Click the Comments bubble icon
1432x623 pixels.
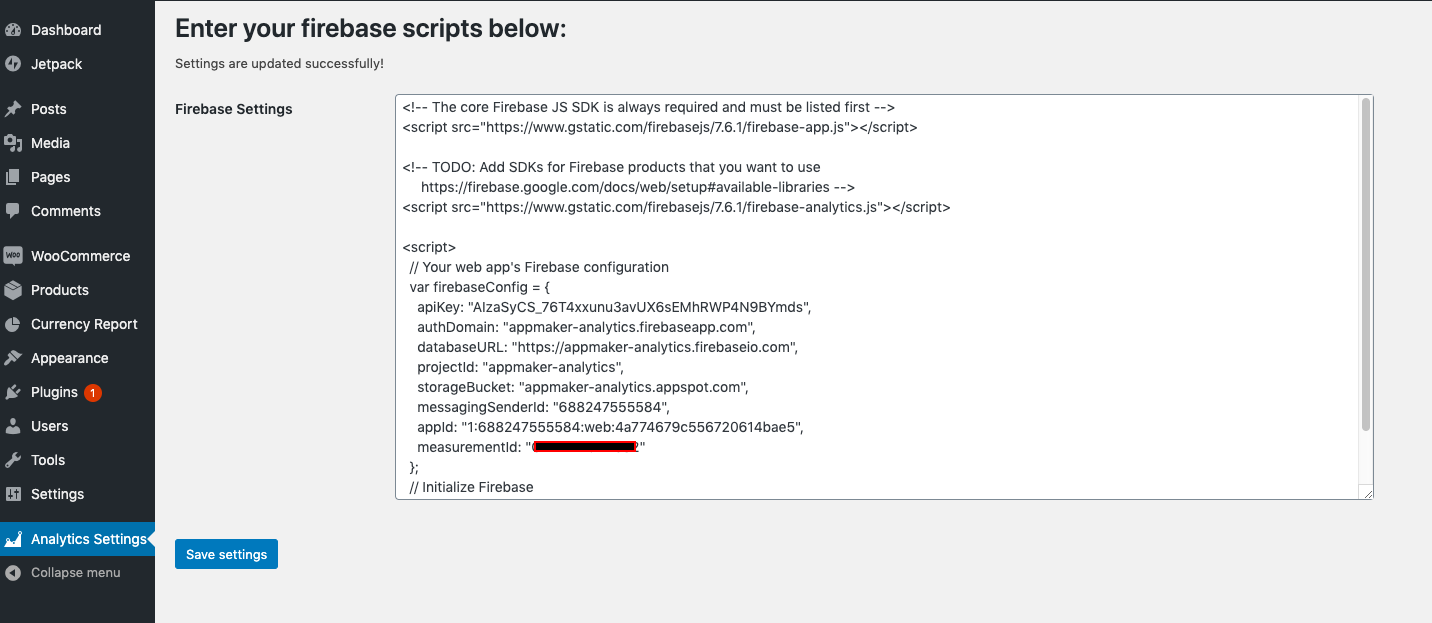[13, 211]
